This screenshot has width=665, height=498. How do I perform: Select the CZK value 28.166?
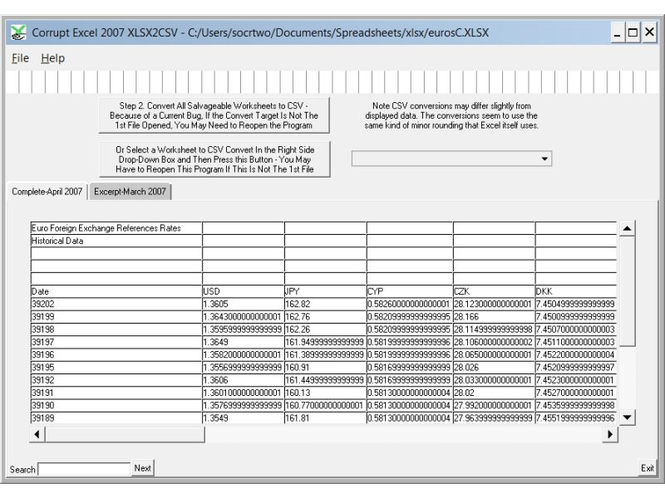pos(494,317)
